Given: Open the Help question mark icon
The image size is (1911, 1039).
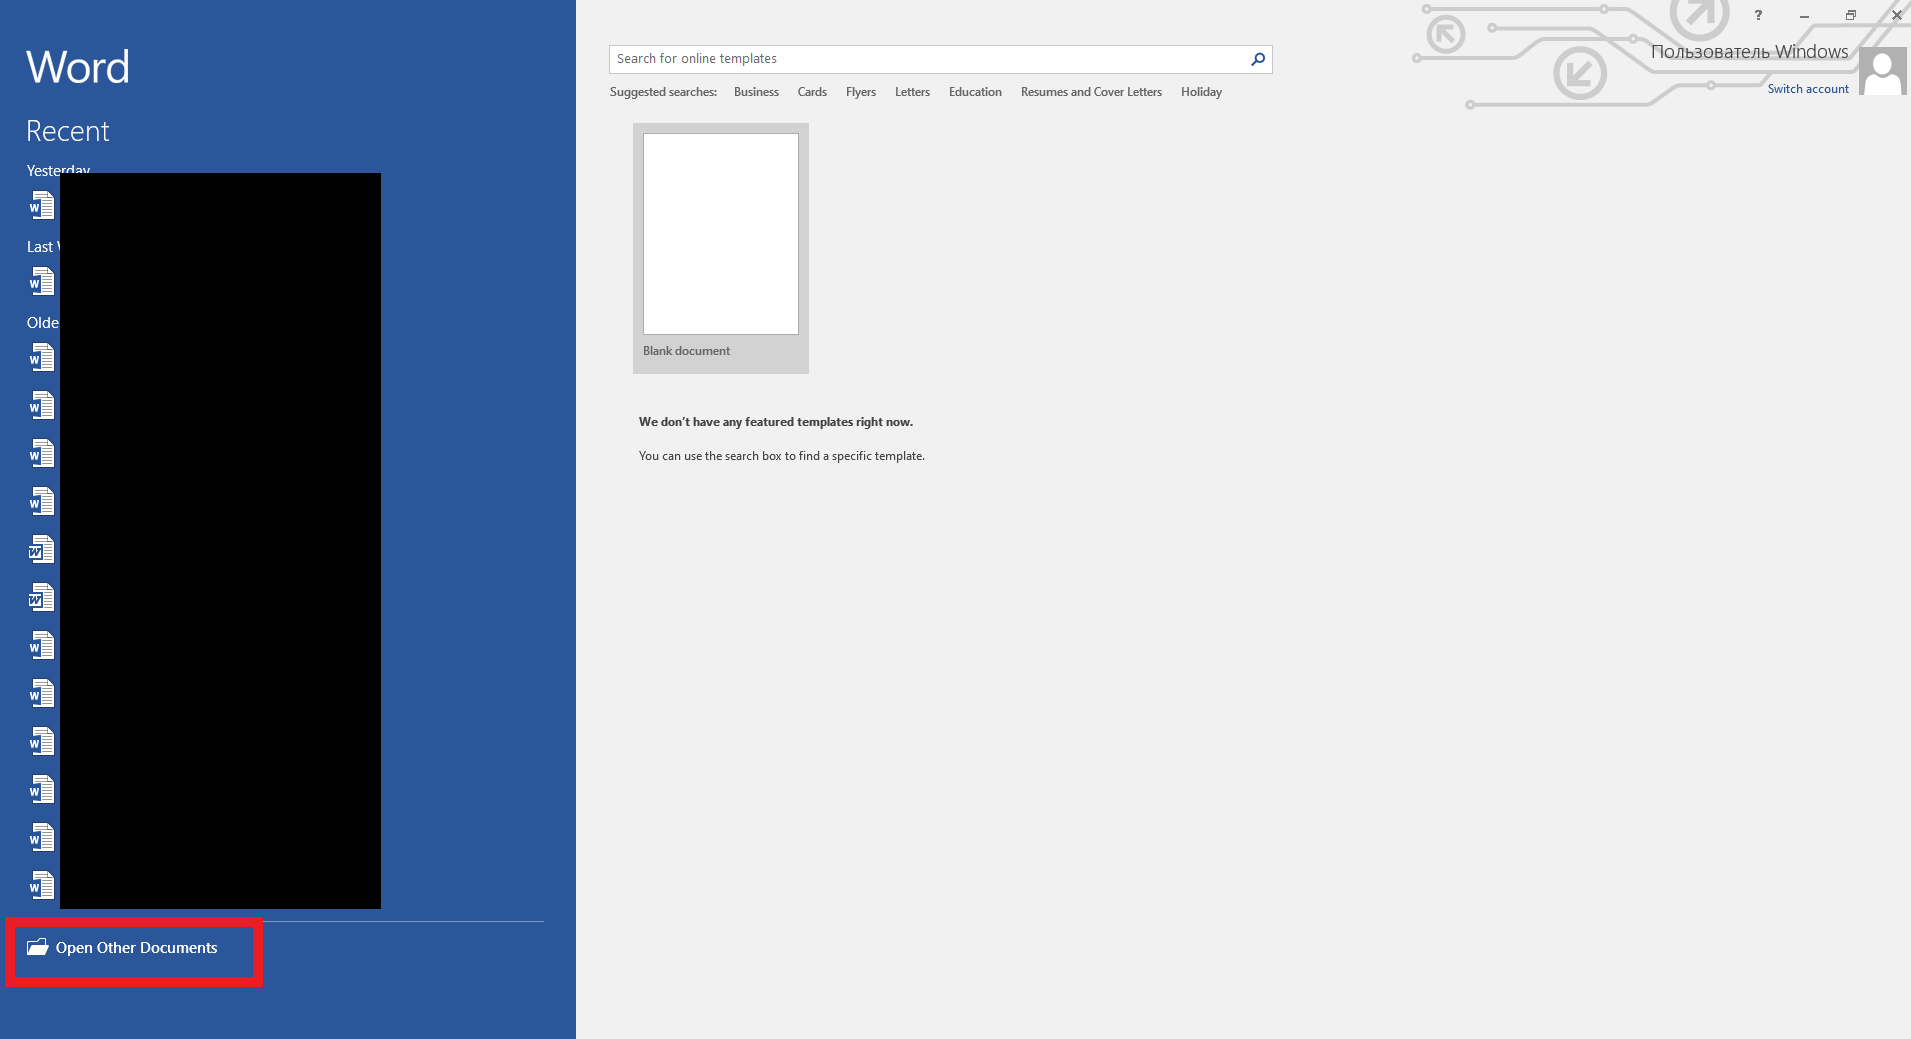Looking at the screenshot, I should point(1758,15).
